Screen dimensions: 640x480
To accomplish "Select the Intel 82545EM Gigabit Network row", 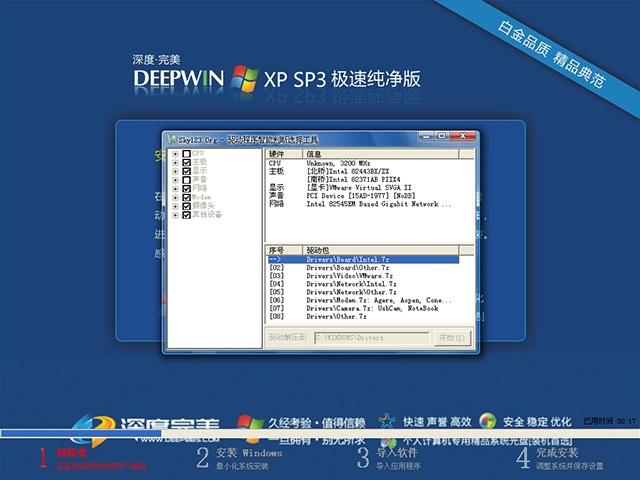I will pos(363,204).
